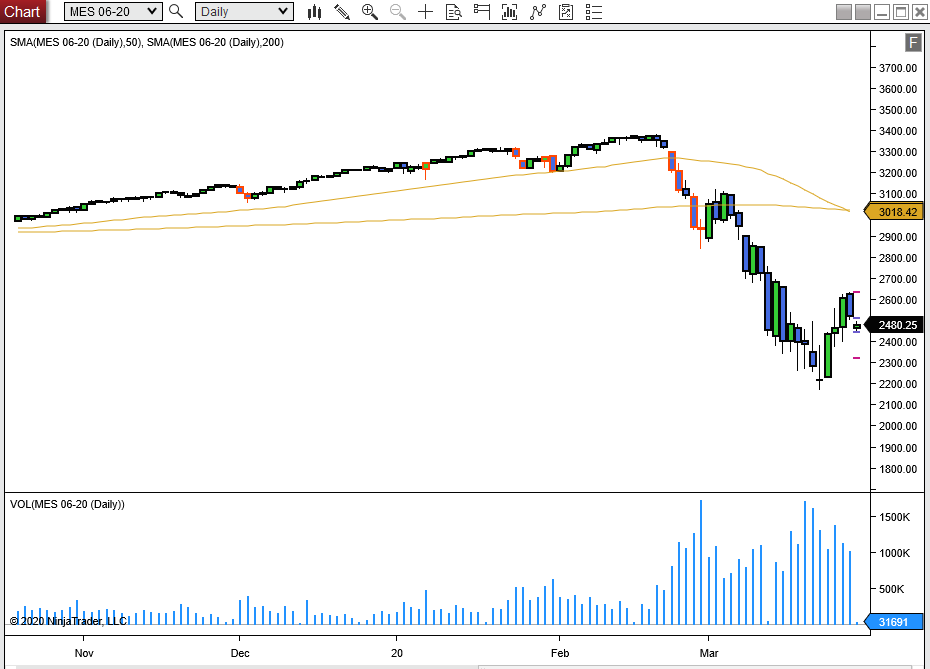Click the 1500K volume axis label
The height and width of the screenshot is (669, 930).
tap(894, 517)
